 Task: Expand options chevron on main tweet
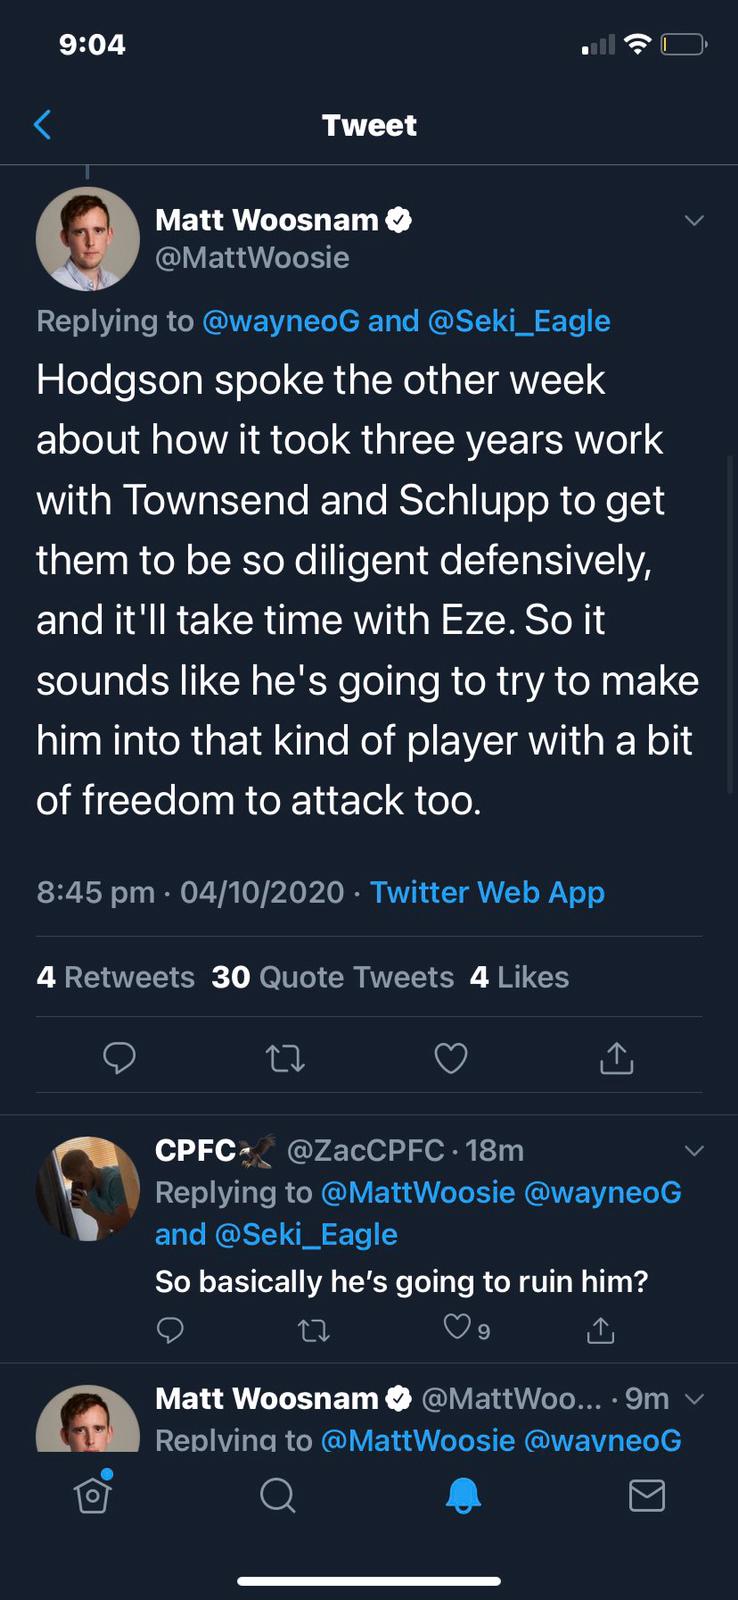coord(694,220)
